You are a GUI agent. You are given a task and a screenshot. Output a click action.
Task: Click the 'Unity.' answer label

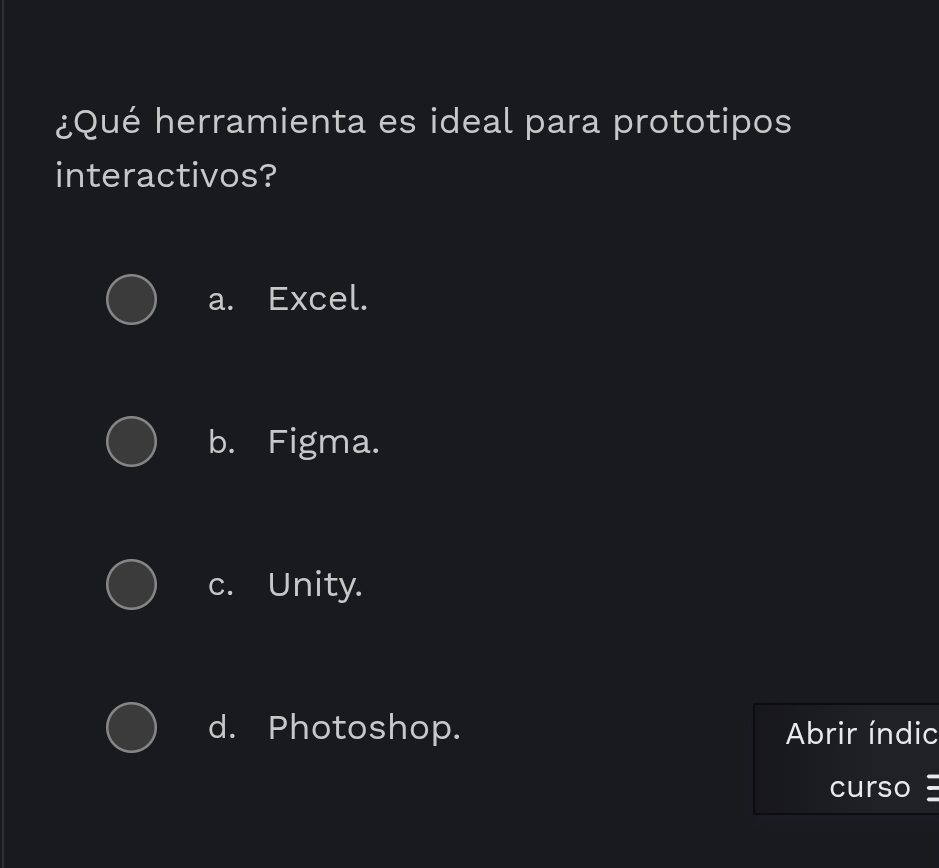pyautogui.click(x=314, y=585)
